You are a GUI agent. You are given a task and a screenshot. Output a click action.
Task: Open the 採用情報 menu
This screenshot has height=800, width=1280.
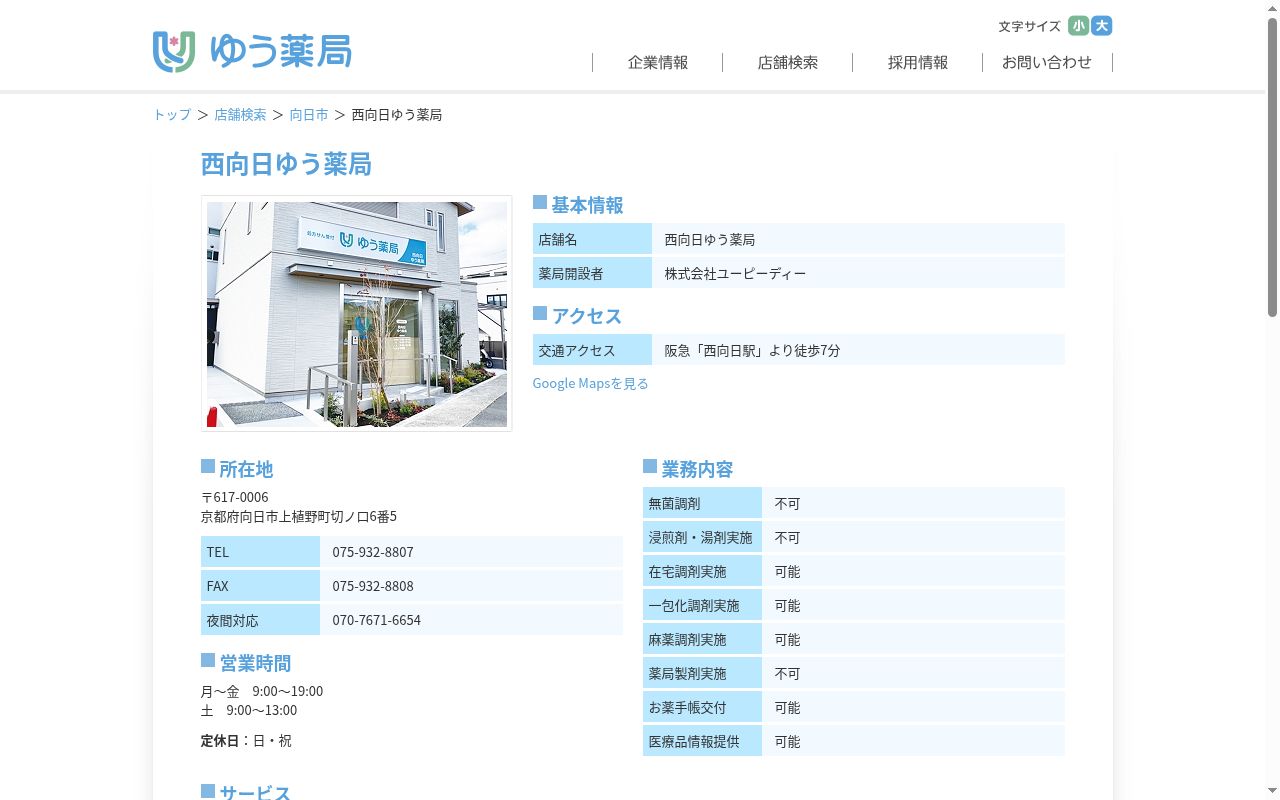point(918,62)
